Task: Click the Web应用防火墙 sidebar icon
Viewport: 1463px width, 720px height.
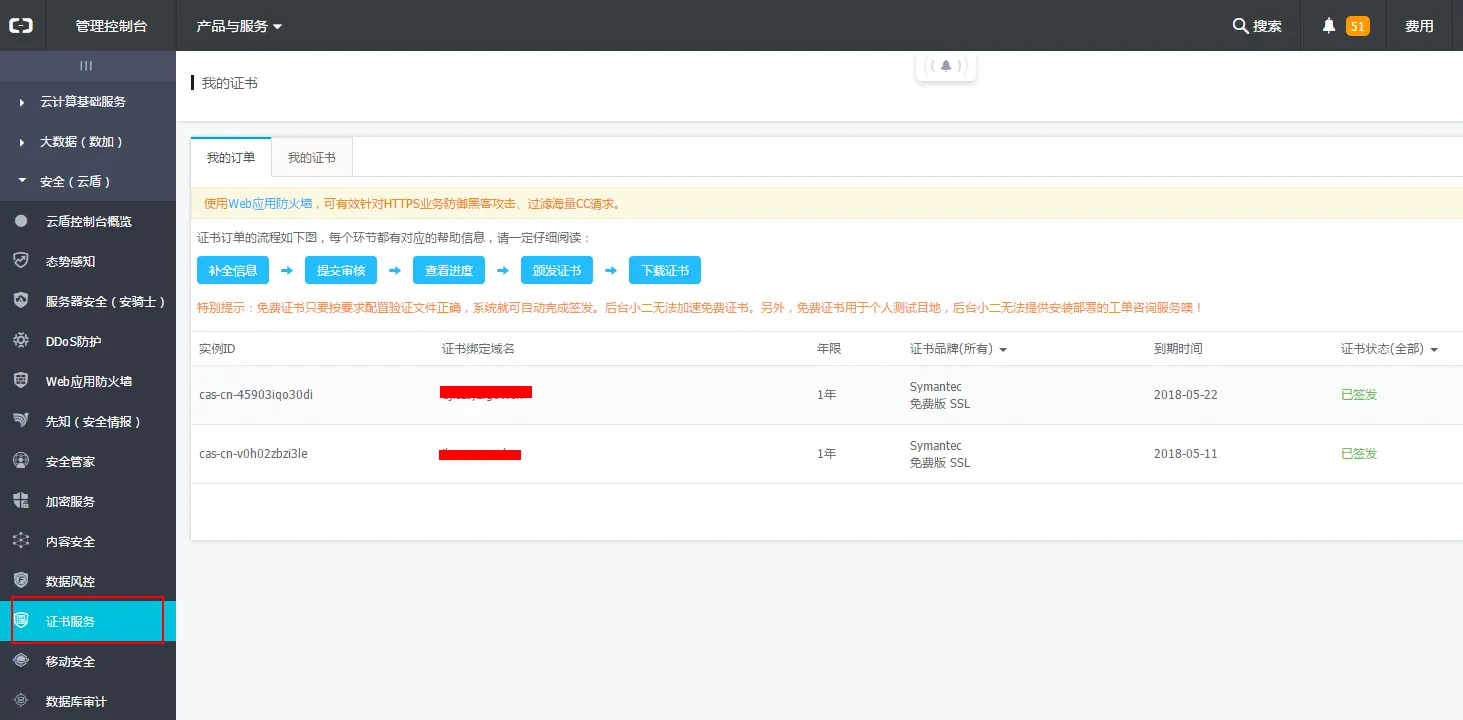Action: point(21,381)
